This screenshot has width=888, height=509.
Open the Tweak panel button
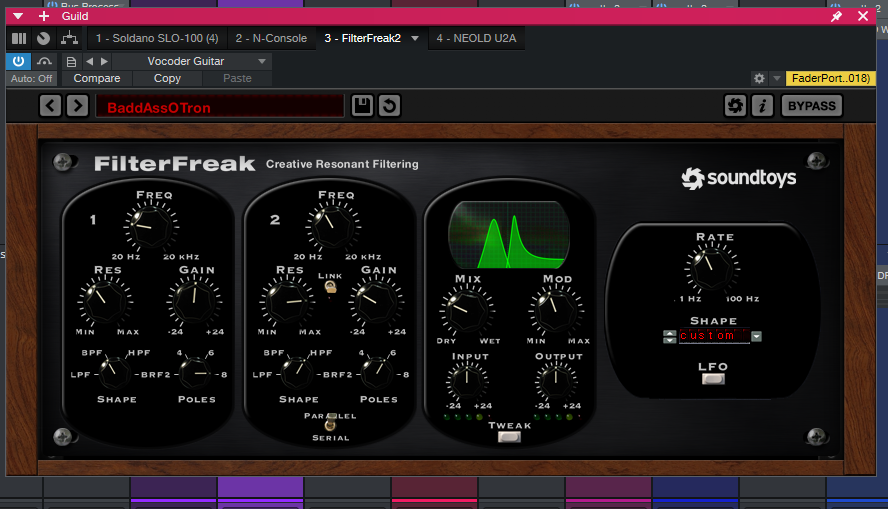(x=509, y=437)
